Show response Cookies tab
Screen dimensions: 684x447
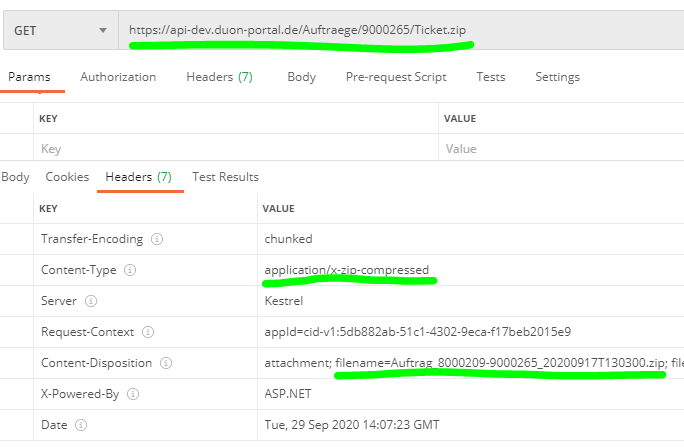(67, 177)
